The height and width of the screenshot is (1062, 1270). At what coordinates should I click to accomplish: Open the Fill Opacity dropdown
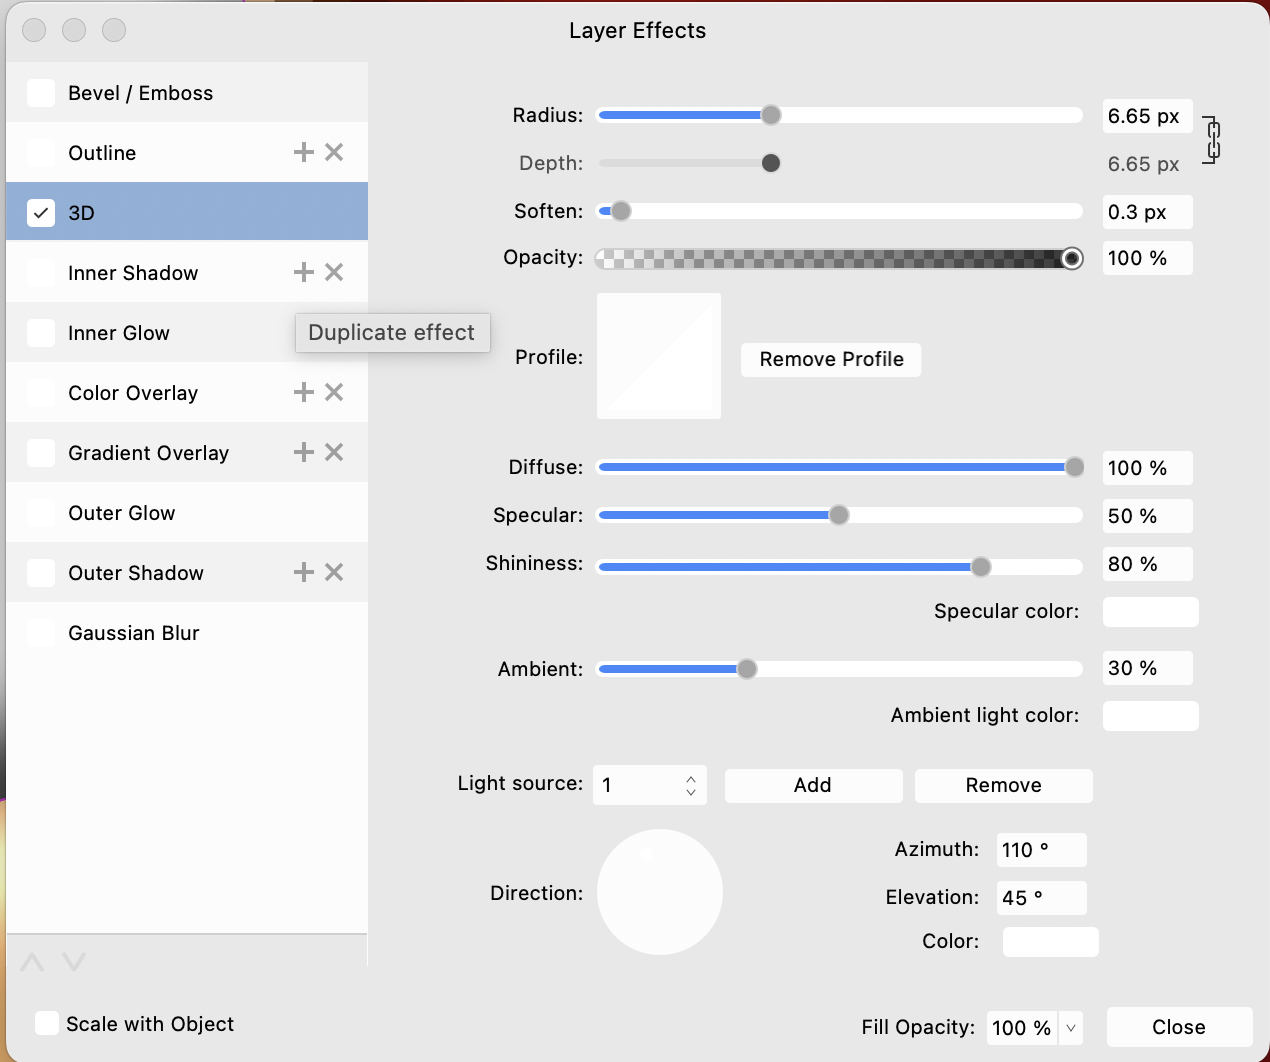(1069, 1027)
